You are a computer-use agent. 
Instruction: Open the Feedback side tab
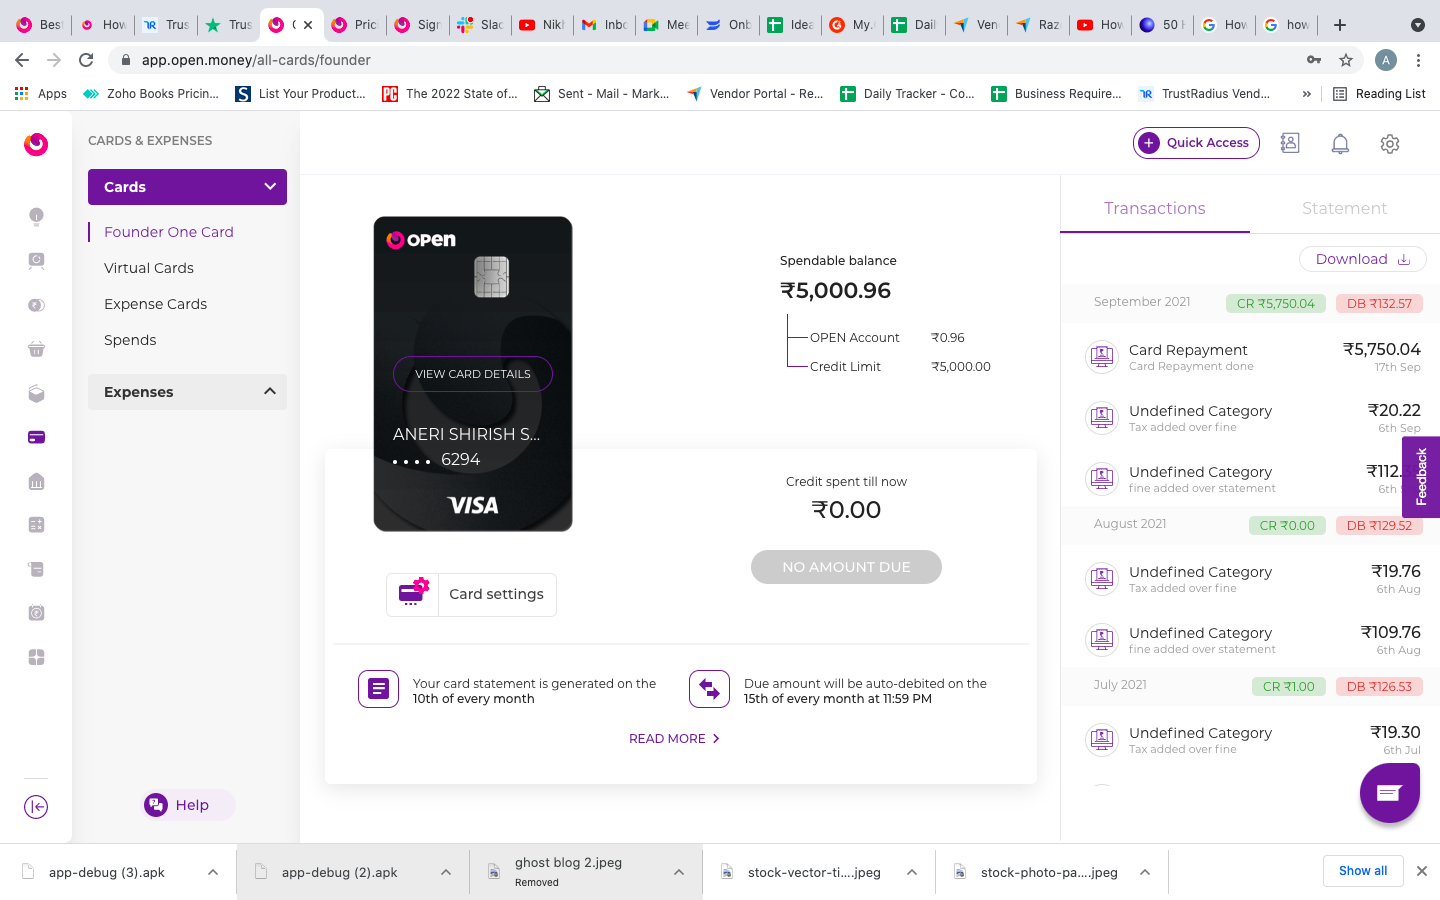[1421, 477]
